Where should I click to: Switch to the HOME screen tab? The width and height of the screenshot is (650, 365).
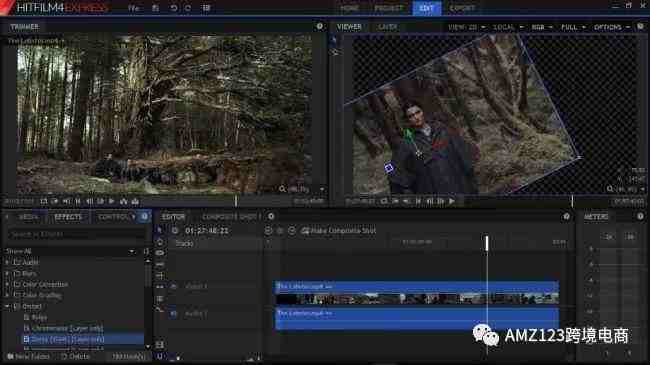[x=349, y=8]
